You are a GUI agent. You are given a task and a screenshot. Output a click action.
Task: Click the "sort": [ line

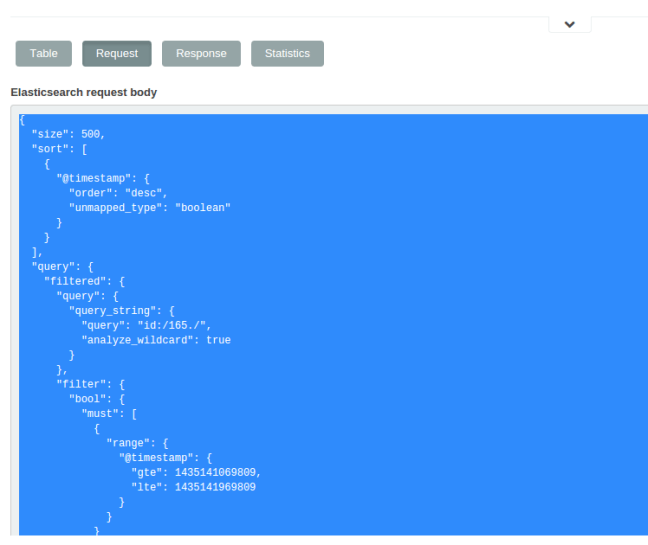[x=60, y=149]
